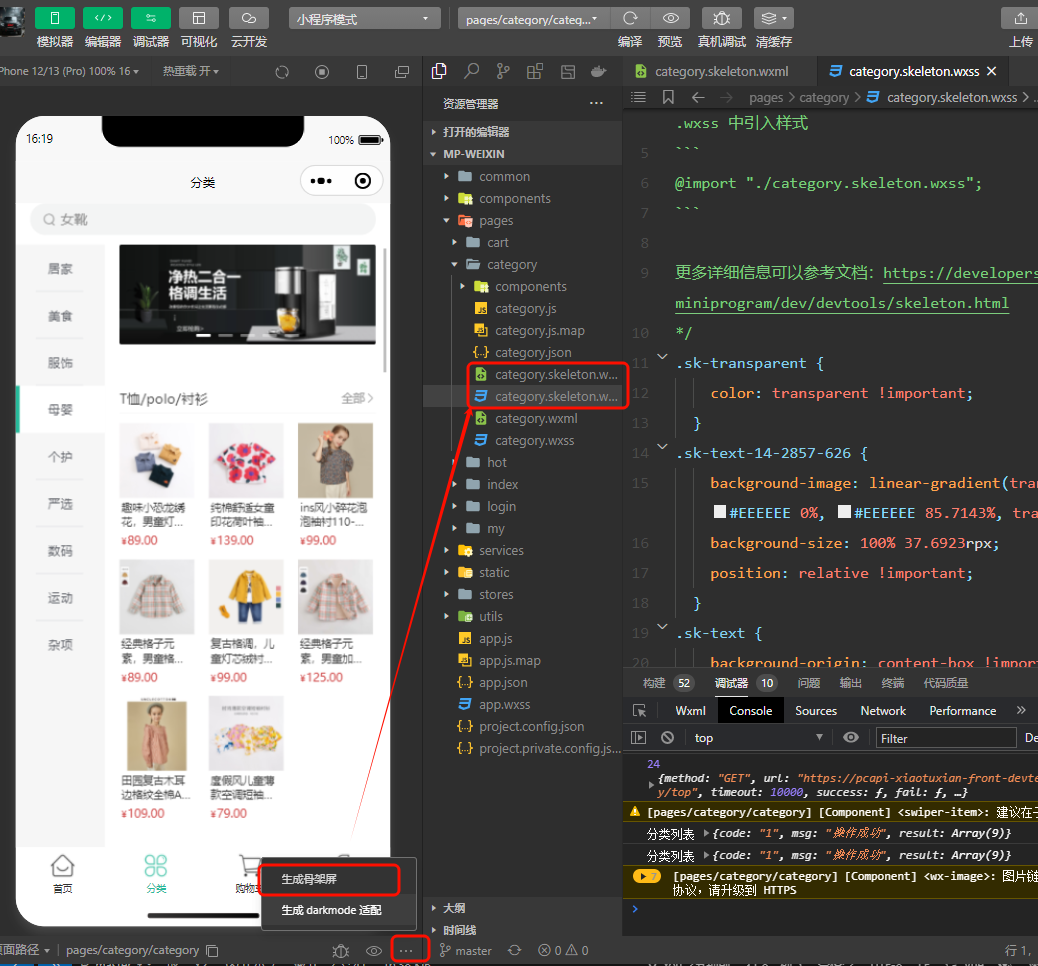
Task: Open the top context dropdown
Action: click(758, 738)
